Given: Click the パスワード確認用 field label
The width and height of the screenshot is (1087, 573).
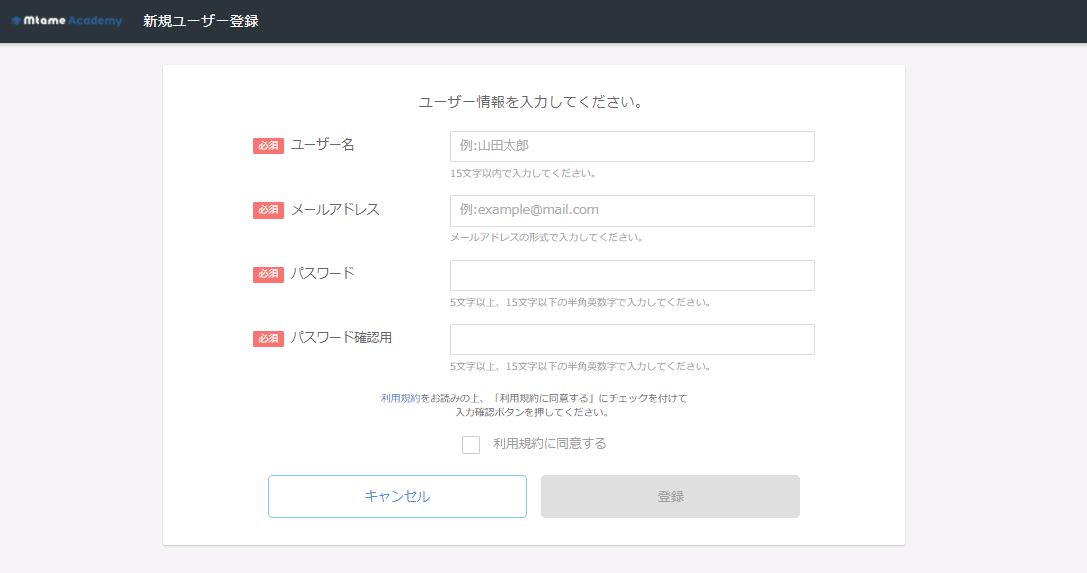Looking at the screenshot, I should click(x=341, y=337).
